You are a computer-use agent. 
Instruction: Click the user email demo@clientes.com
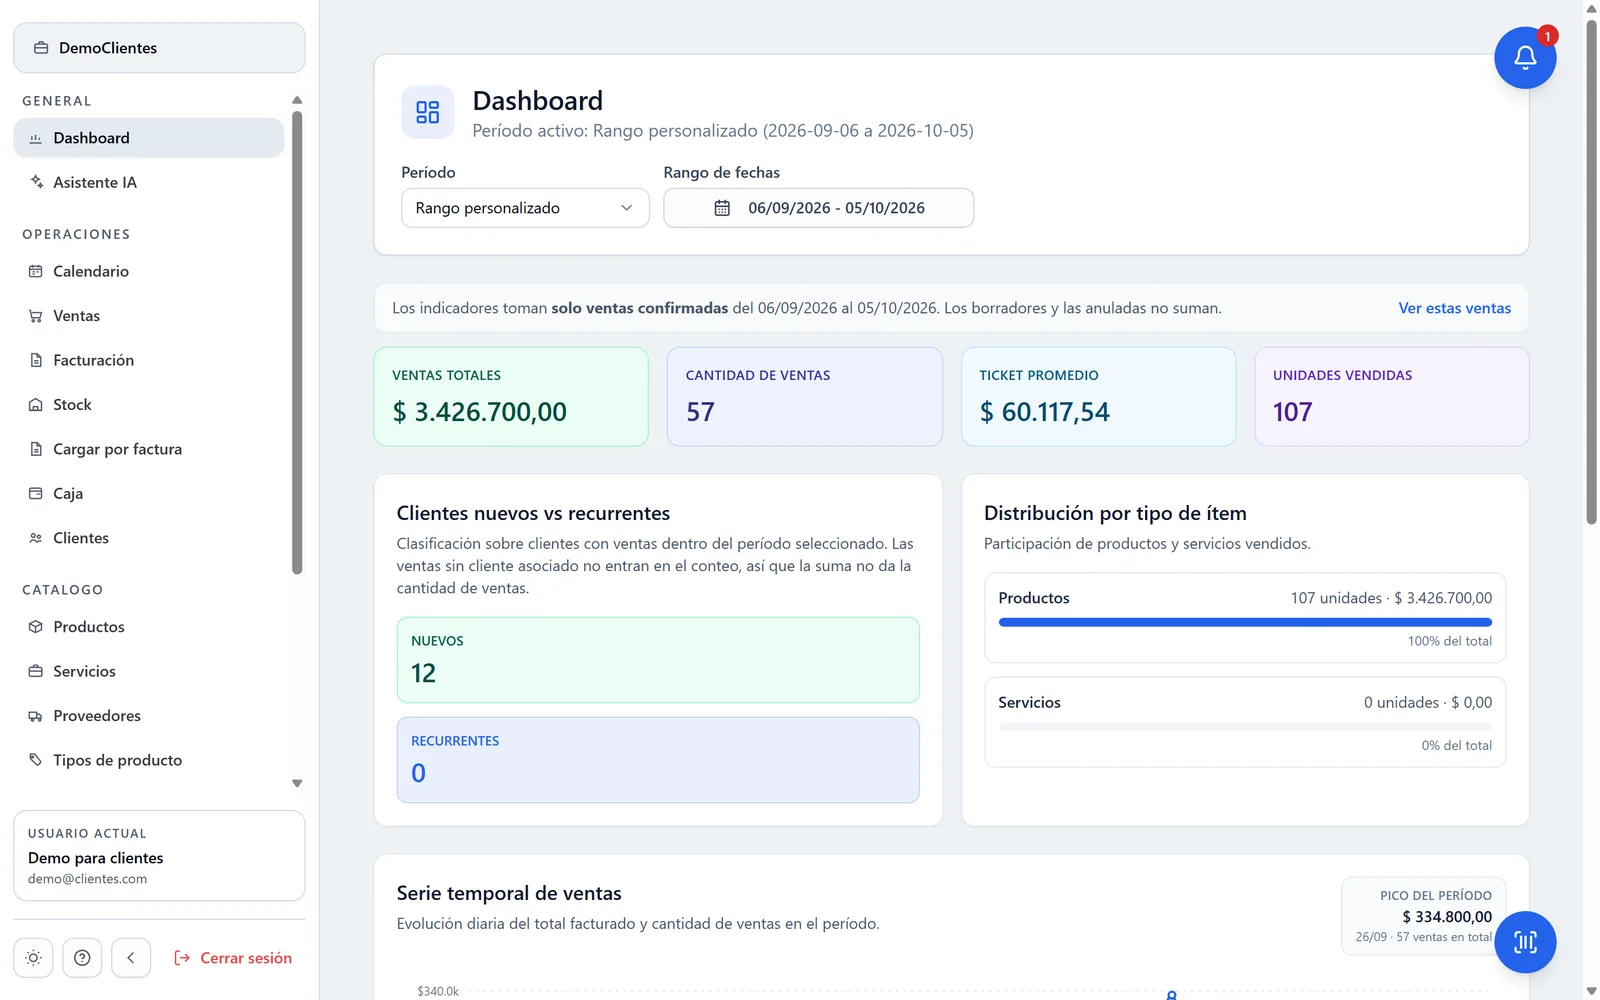point(87,879)
